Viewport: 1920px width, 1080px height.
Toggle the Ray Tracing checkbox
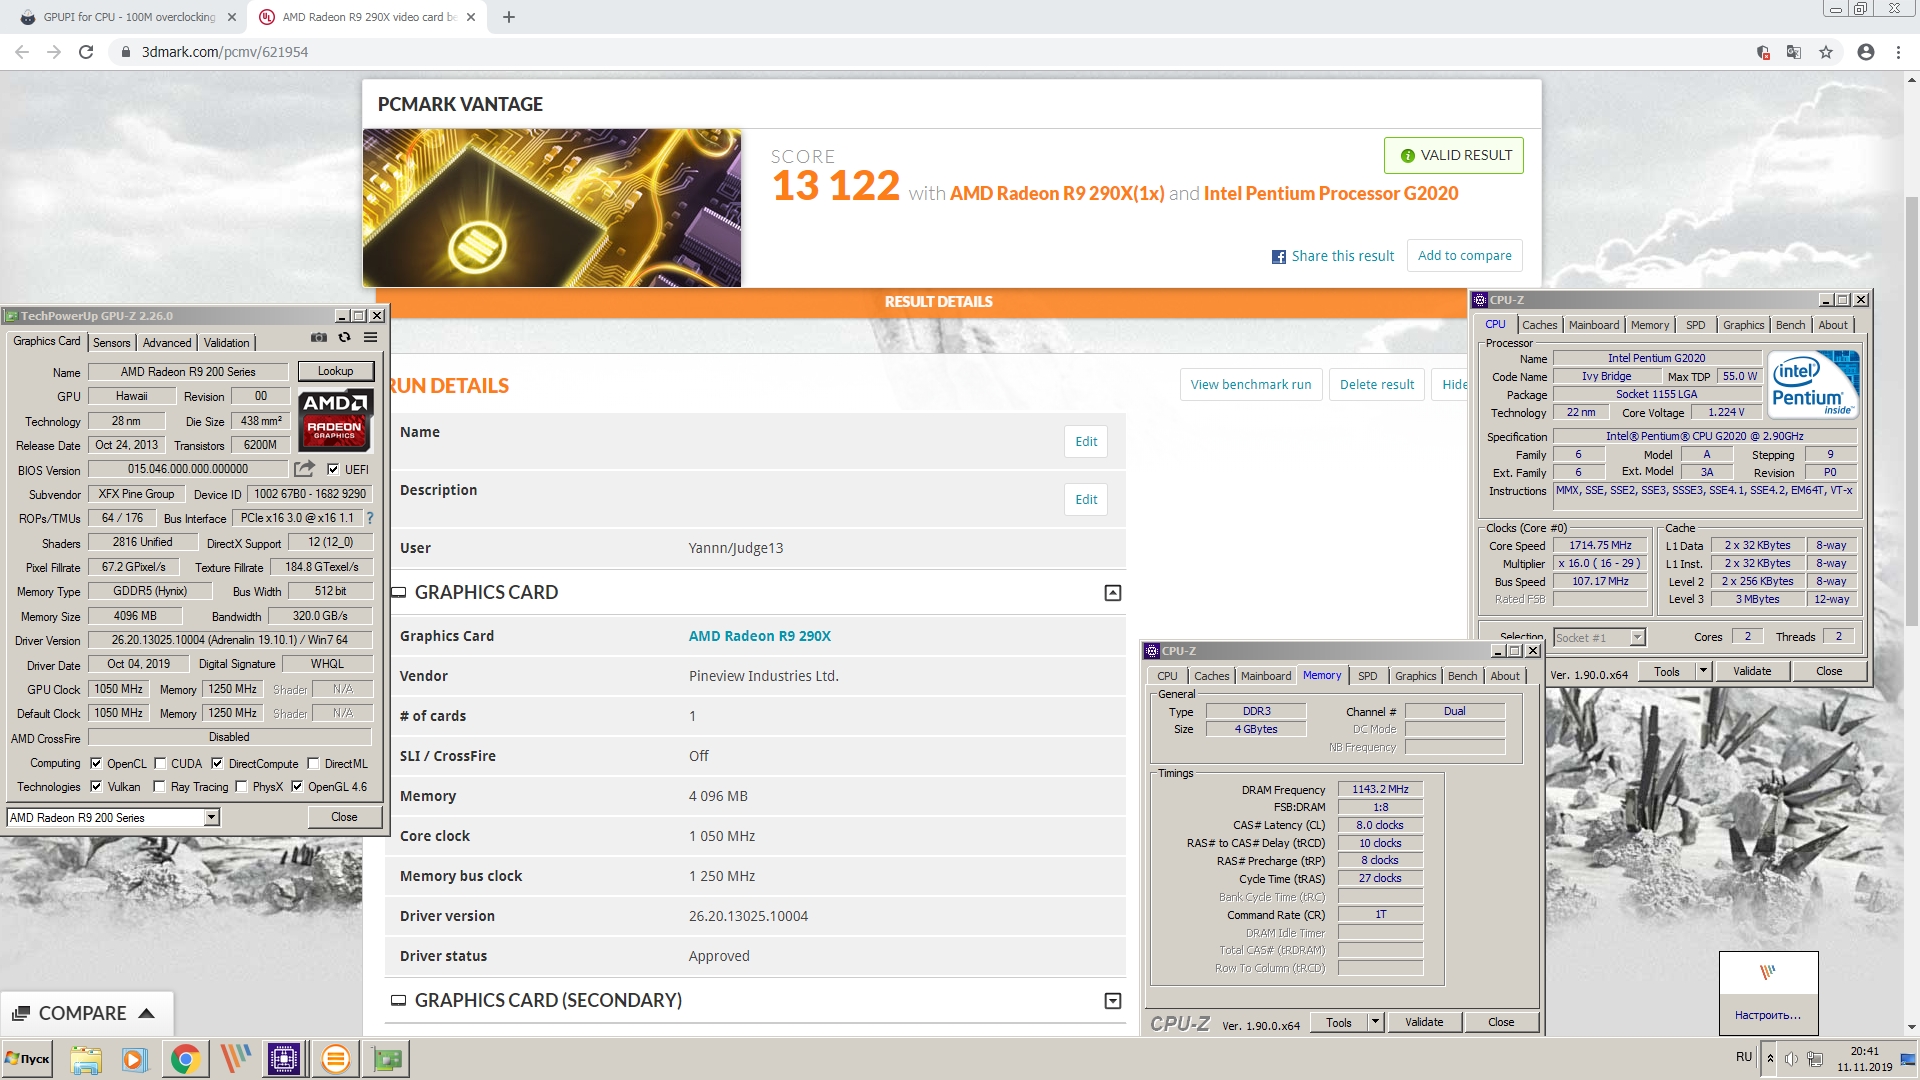[x=159, y=787]
